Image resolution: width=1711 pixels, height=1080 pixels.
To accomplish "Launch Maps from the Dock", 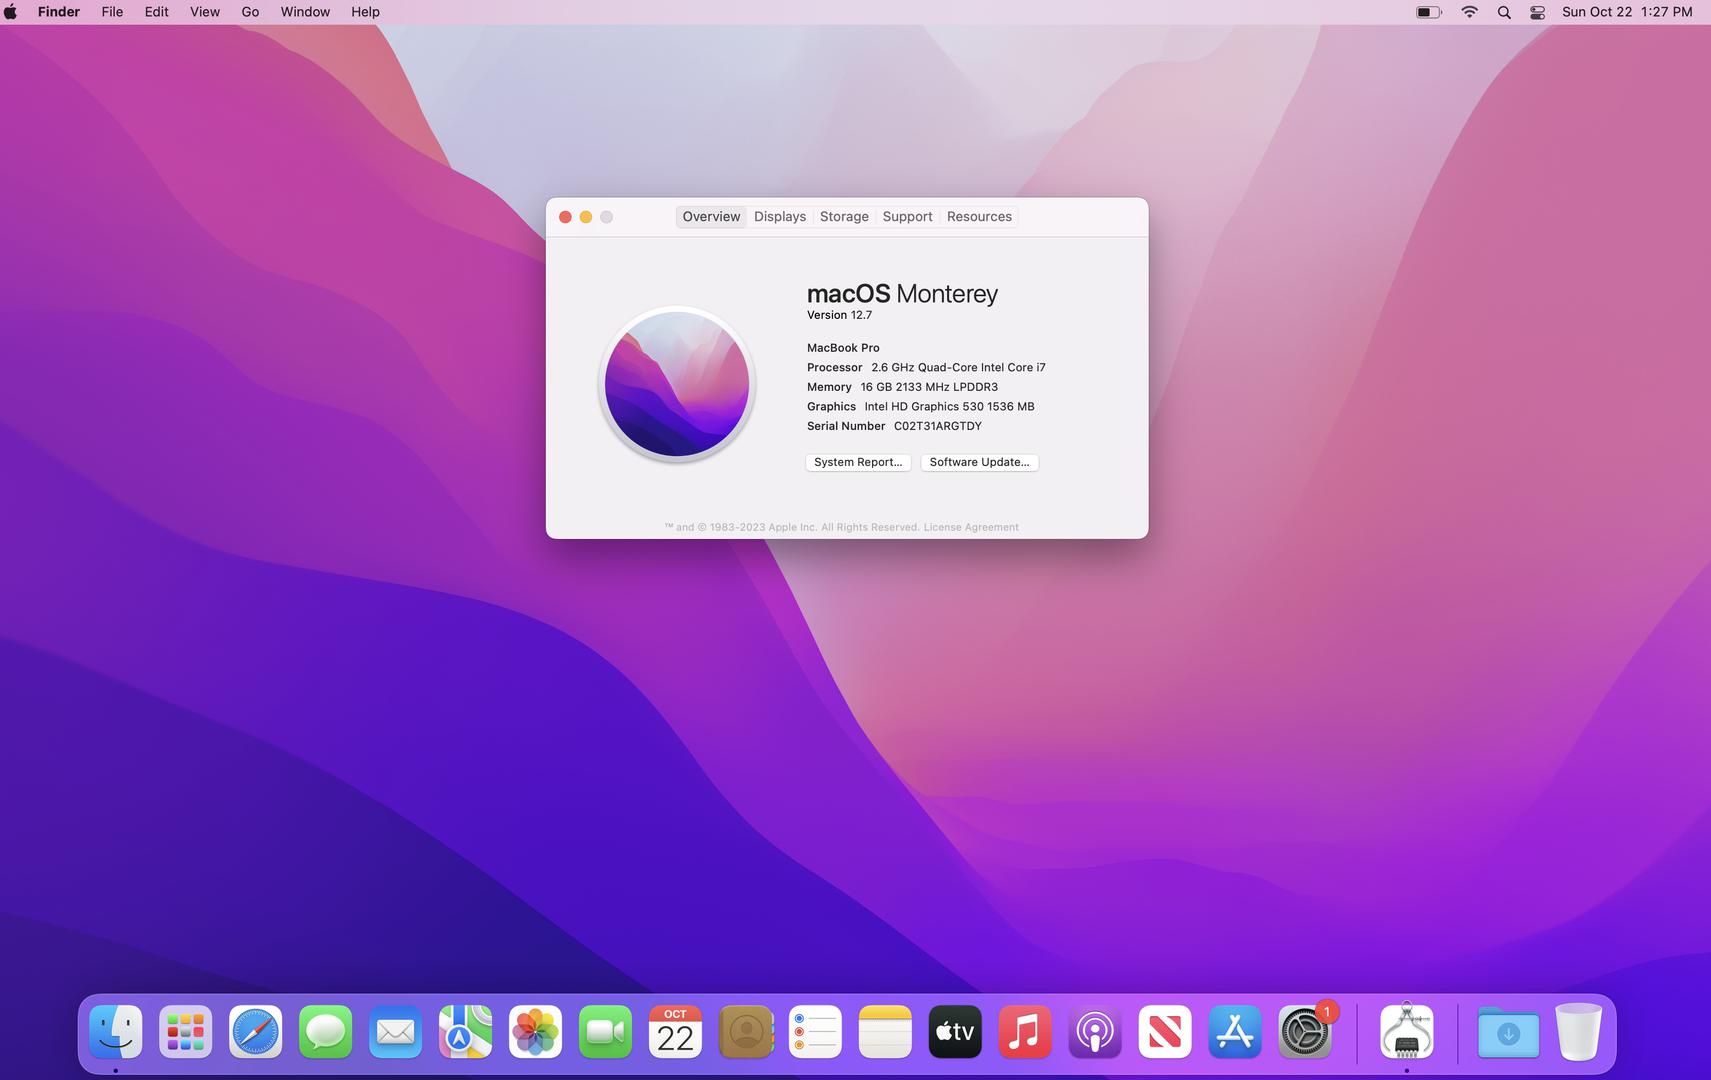I will pyautogui.click(x=466, y=1032).
